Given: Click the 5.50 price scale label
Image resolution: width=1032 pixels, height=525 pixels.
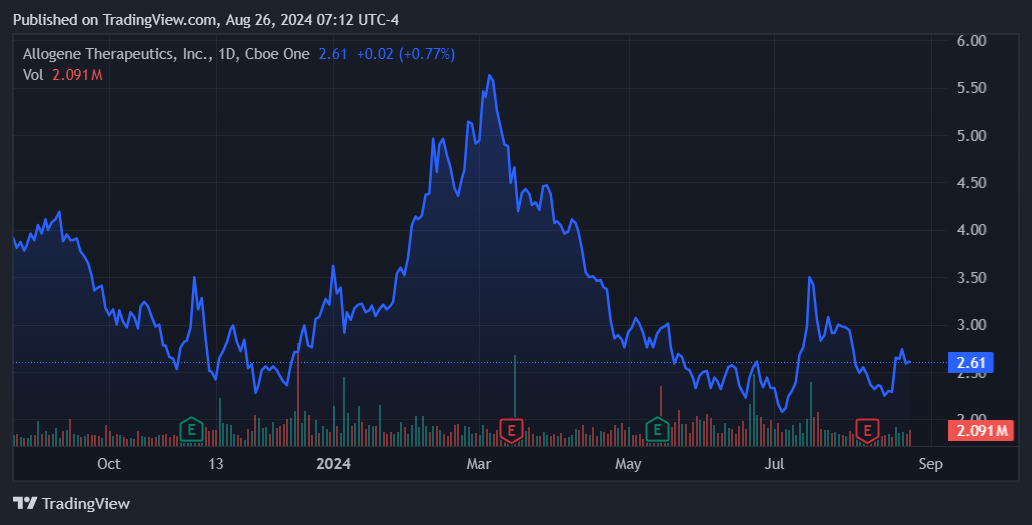Looking at the screenshot, I should coord(971,88).
